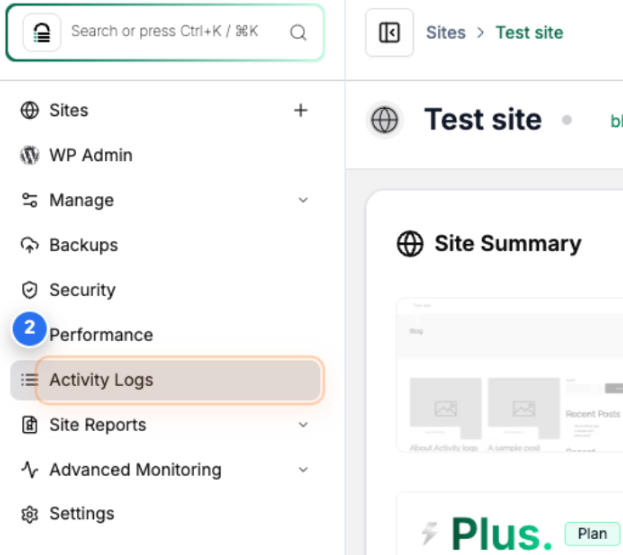Click the Sites globe icon in sidebar

[x=30, y=110]
